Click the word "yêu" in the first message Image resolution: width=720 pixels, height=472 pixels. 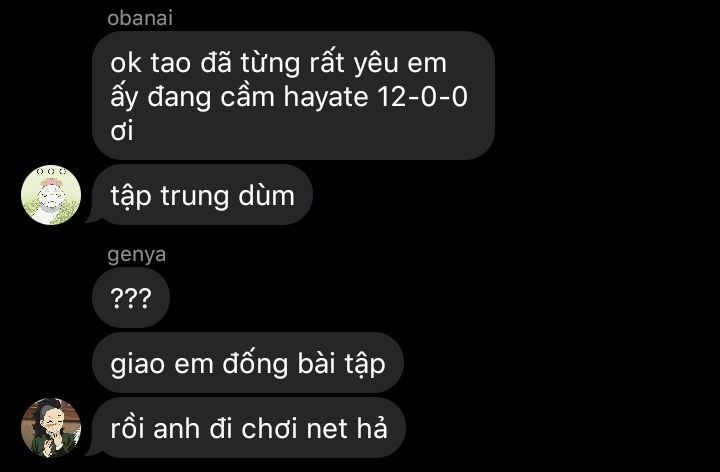pos(376,63)
